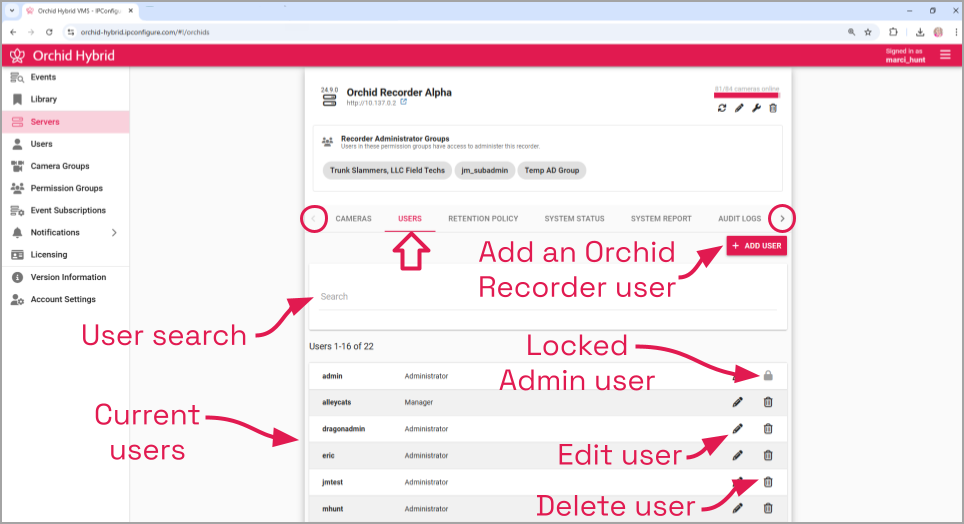
Task: Open Account Settings
Action: click(x=63, y=300)
